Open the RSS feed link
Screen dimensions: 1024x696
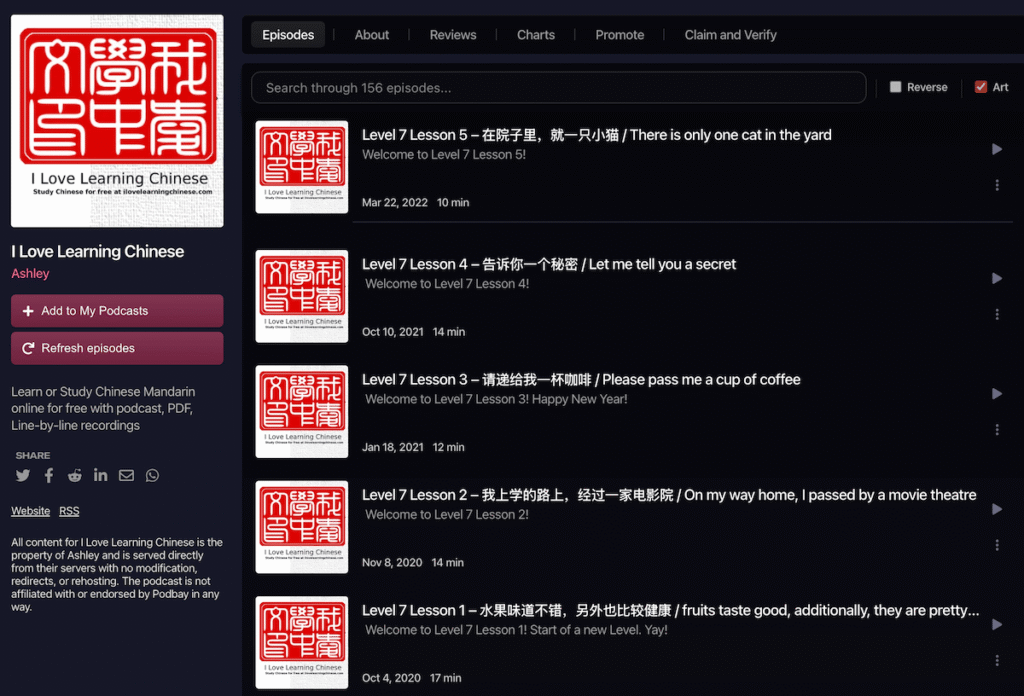[x=69, y=511]
